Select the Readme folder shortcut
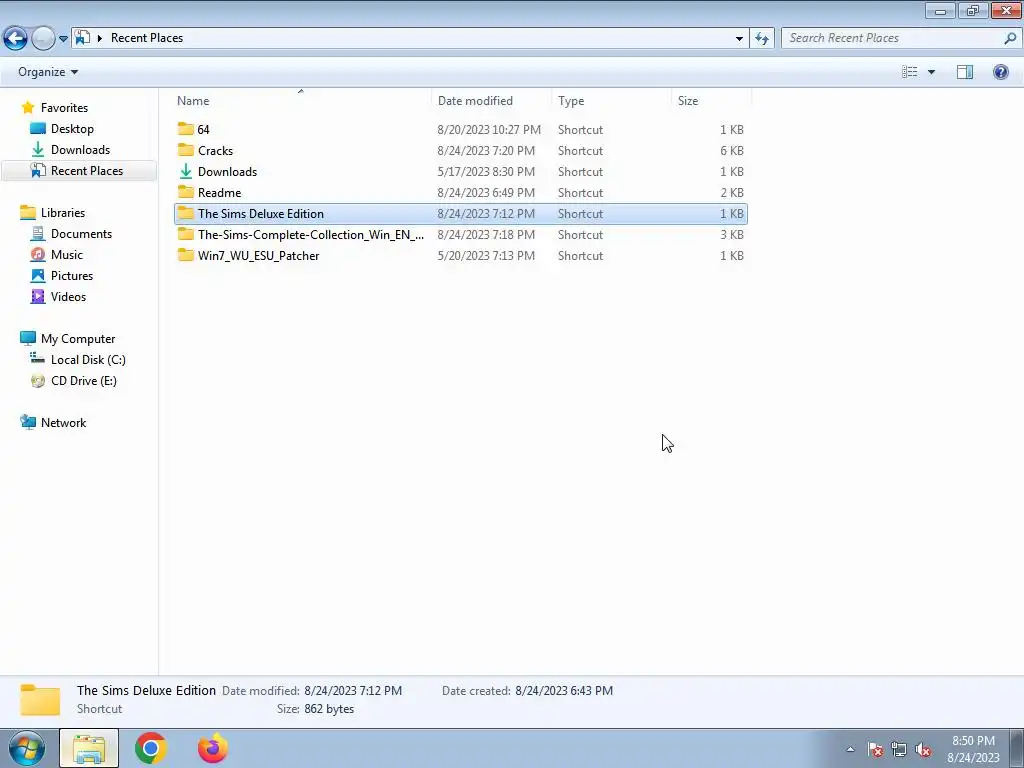This screenshot has width=1024, height=768. [x=460, y=193]
